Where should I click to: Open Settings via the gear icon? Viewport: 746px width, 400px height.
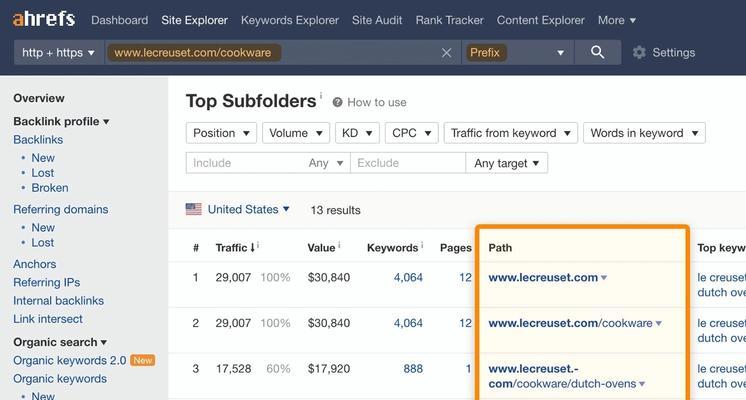tap(639, 52)
